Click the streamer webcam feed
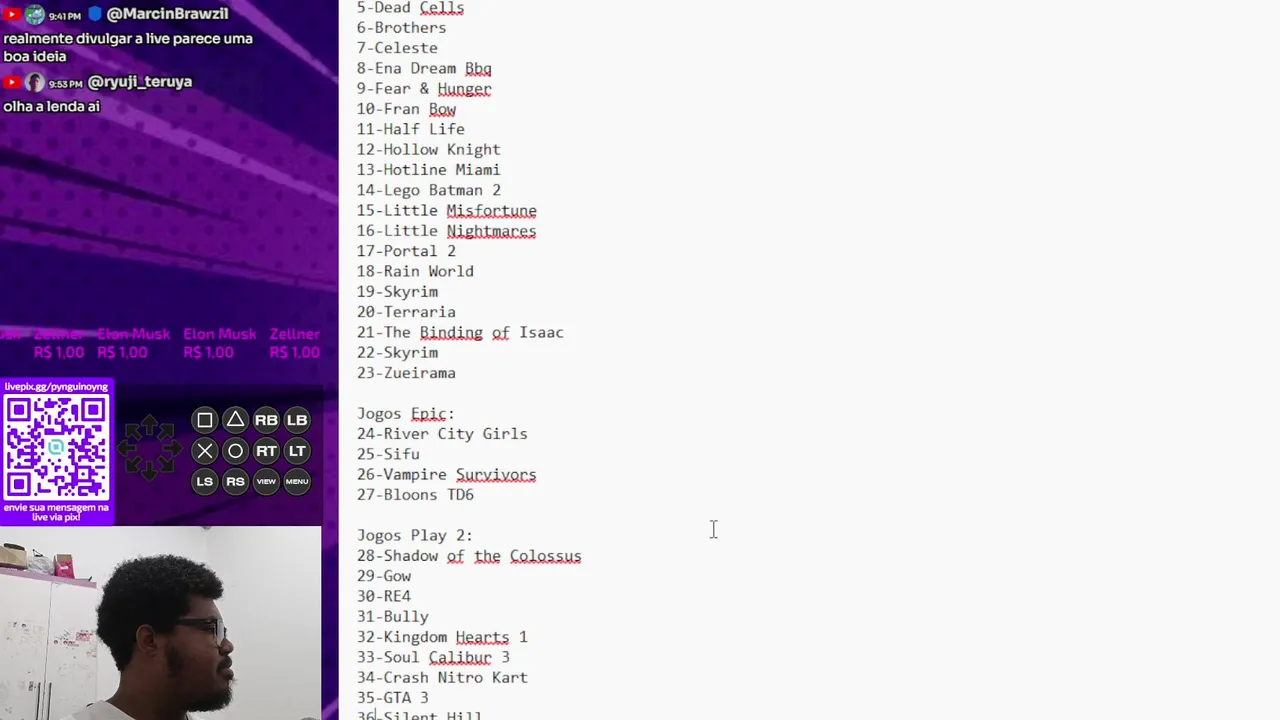This screenshot has height=720, width=1280. (x=161, y=623)
